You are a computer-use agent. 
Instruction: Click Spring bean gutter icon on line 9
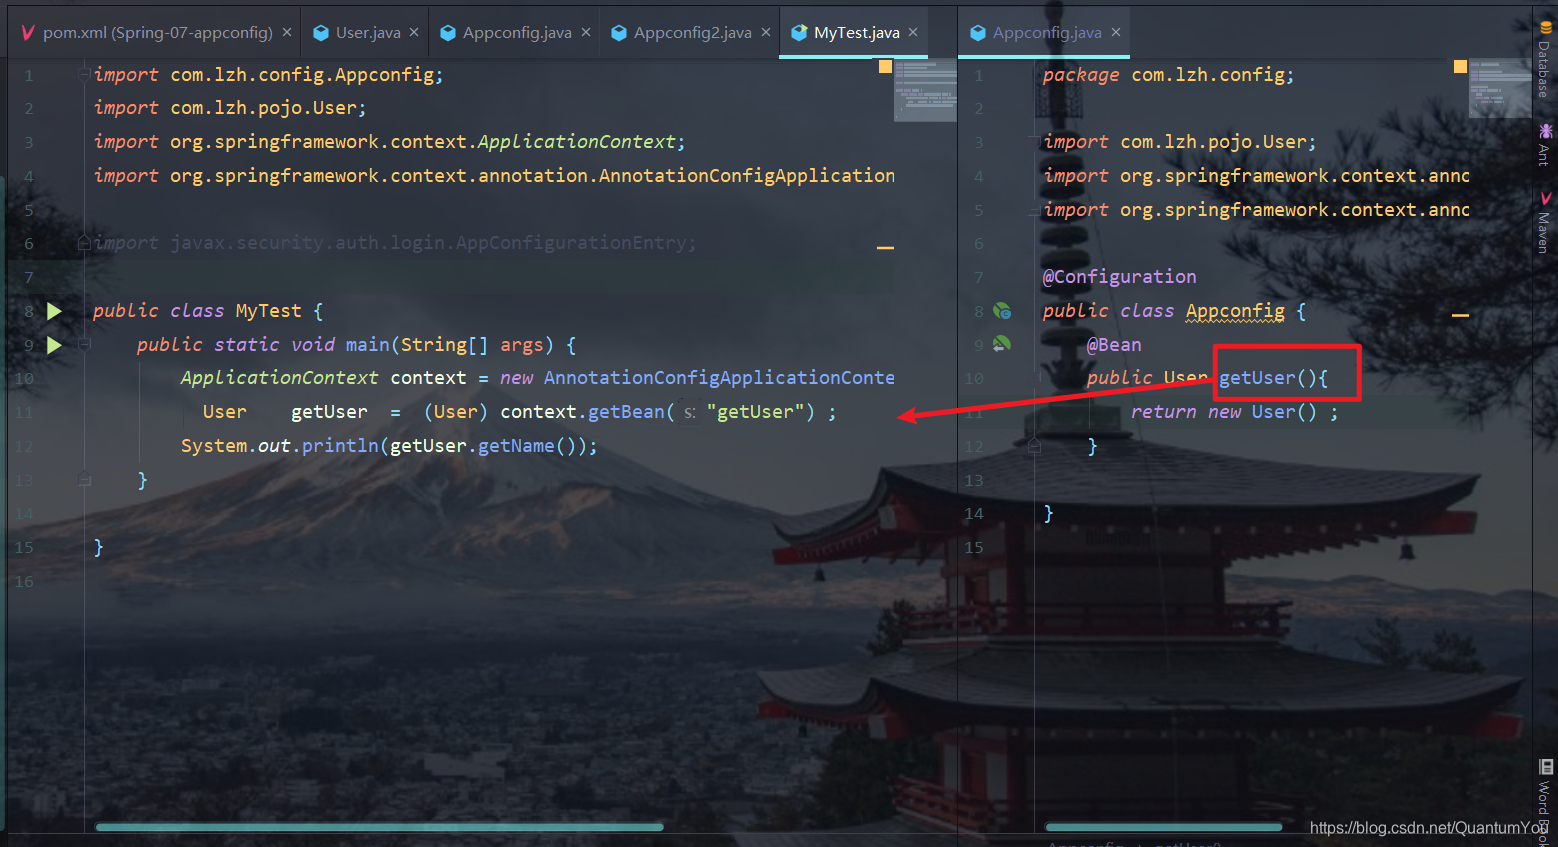[1001, 344]
